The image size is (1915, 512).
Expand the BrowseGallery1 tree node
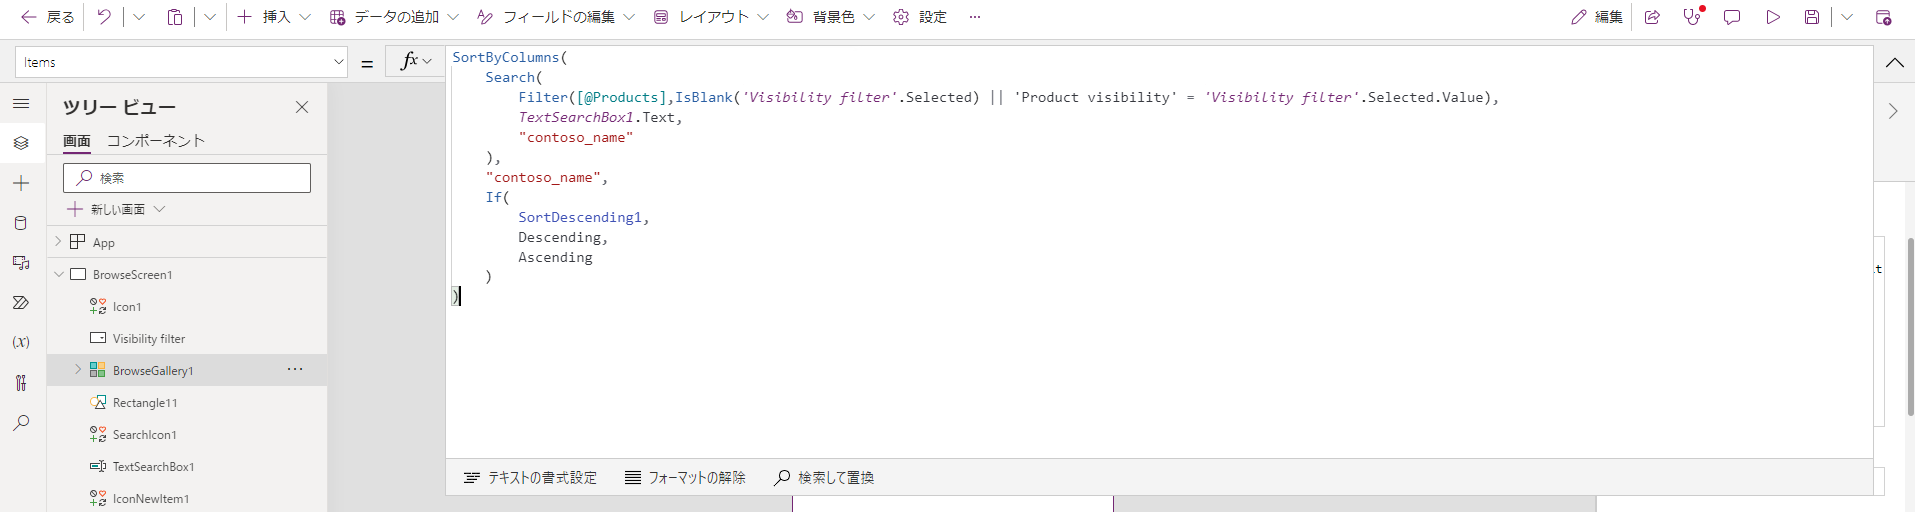point(78,370)
